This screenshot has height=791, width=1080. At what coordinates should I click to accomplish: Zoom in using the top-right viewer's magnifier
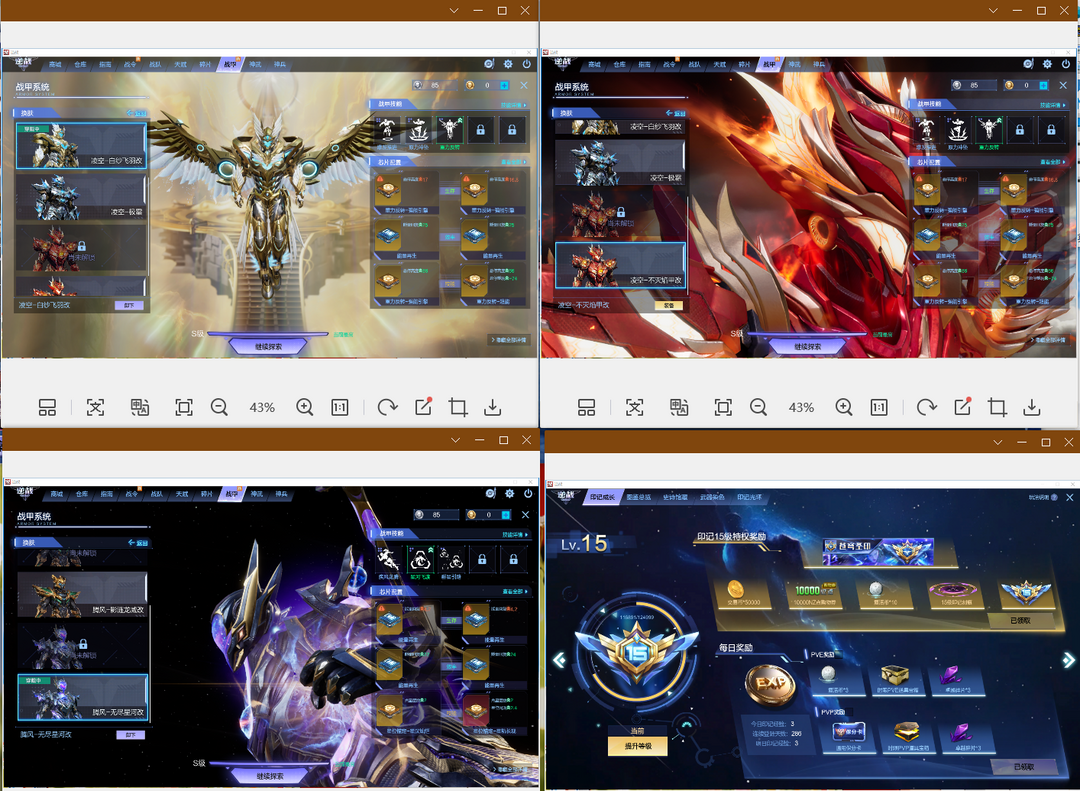tap(844, 407)
